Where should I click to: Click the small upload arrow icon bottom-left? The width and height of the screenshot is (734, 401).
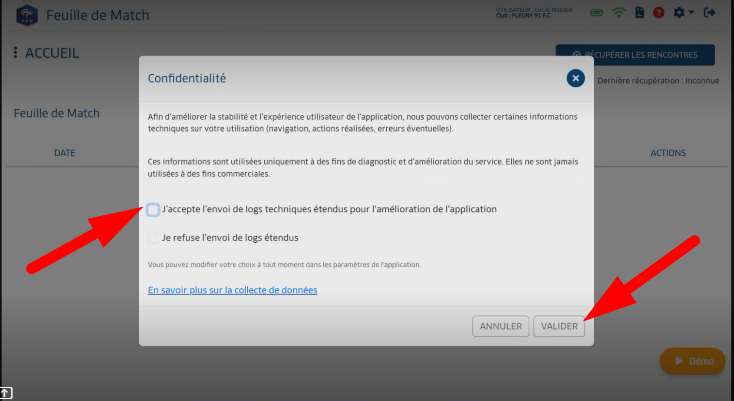(x=6, y=392)
